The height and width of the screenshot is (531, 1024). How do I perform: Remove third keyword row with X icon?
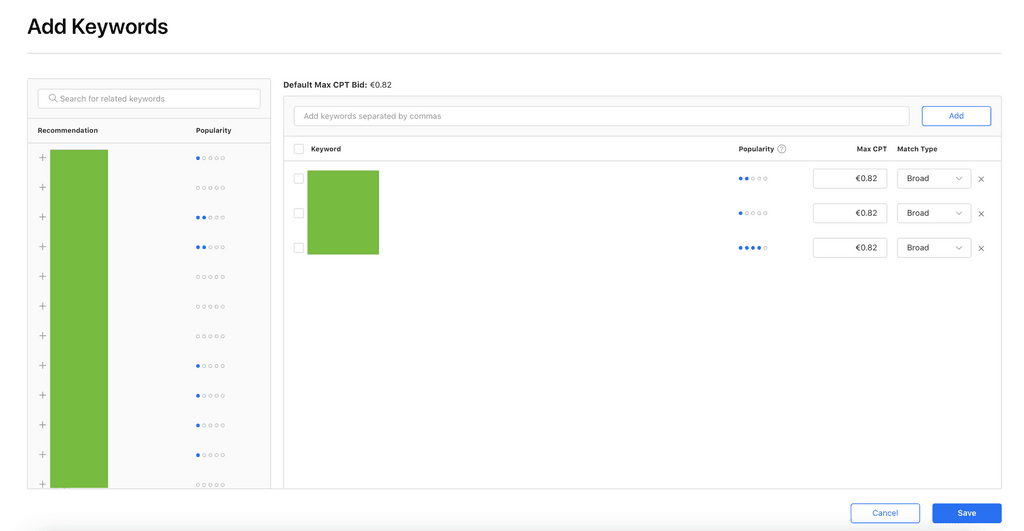981,248
